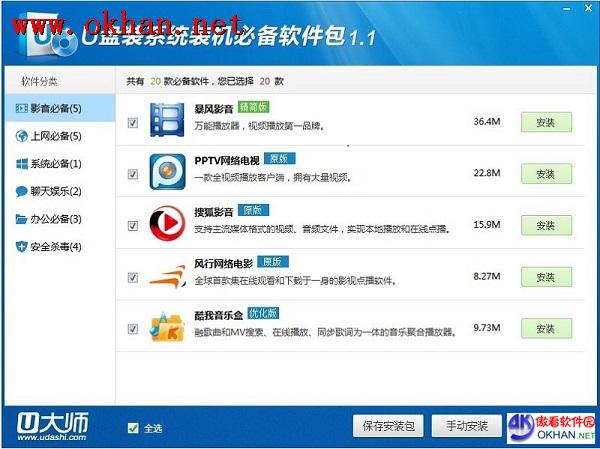Screen dimensions: 600x449
Task: Toggle the 搜狐影音 checkbox
Action: pos(133,226)
